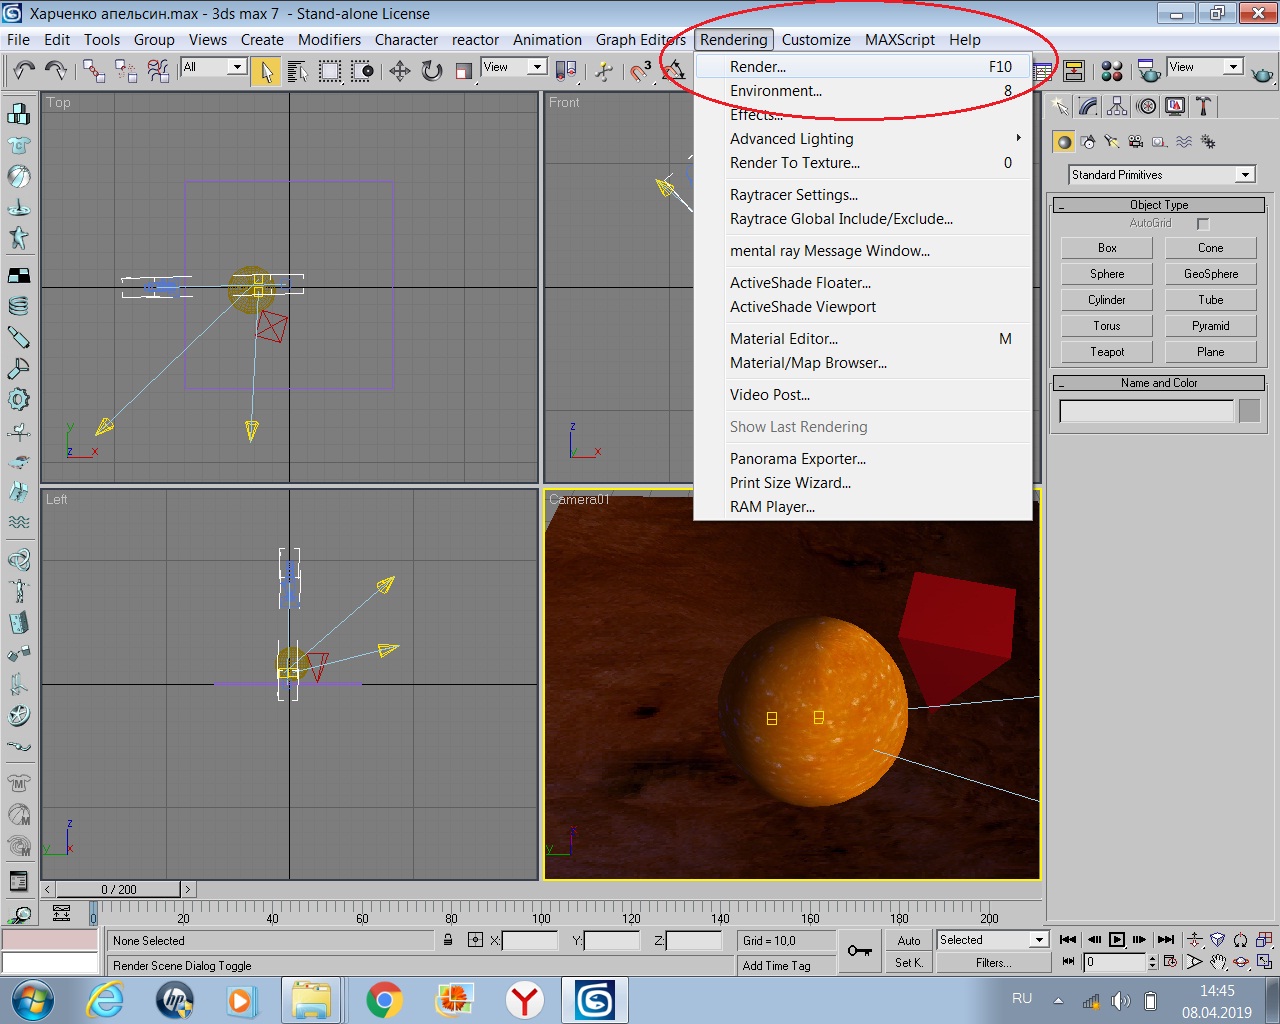Click the Redo arrow in the main toolbar

pos(56,70)
